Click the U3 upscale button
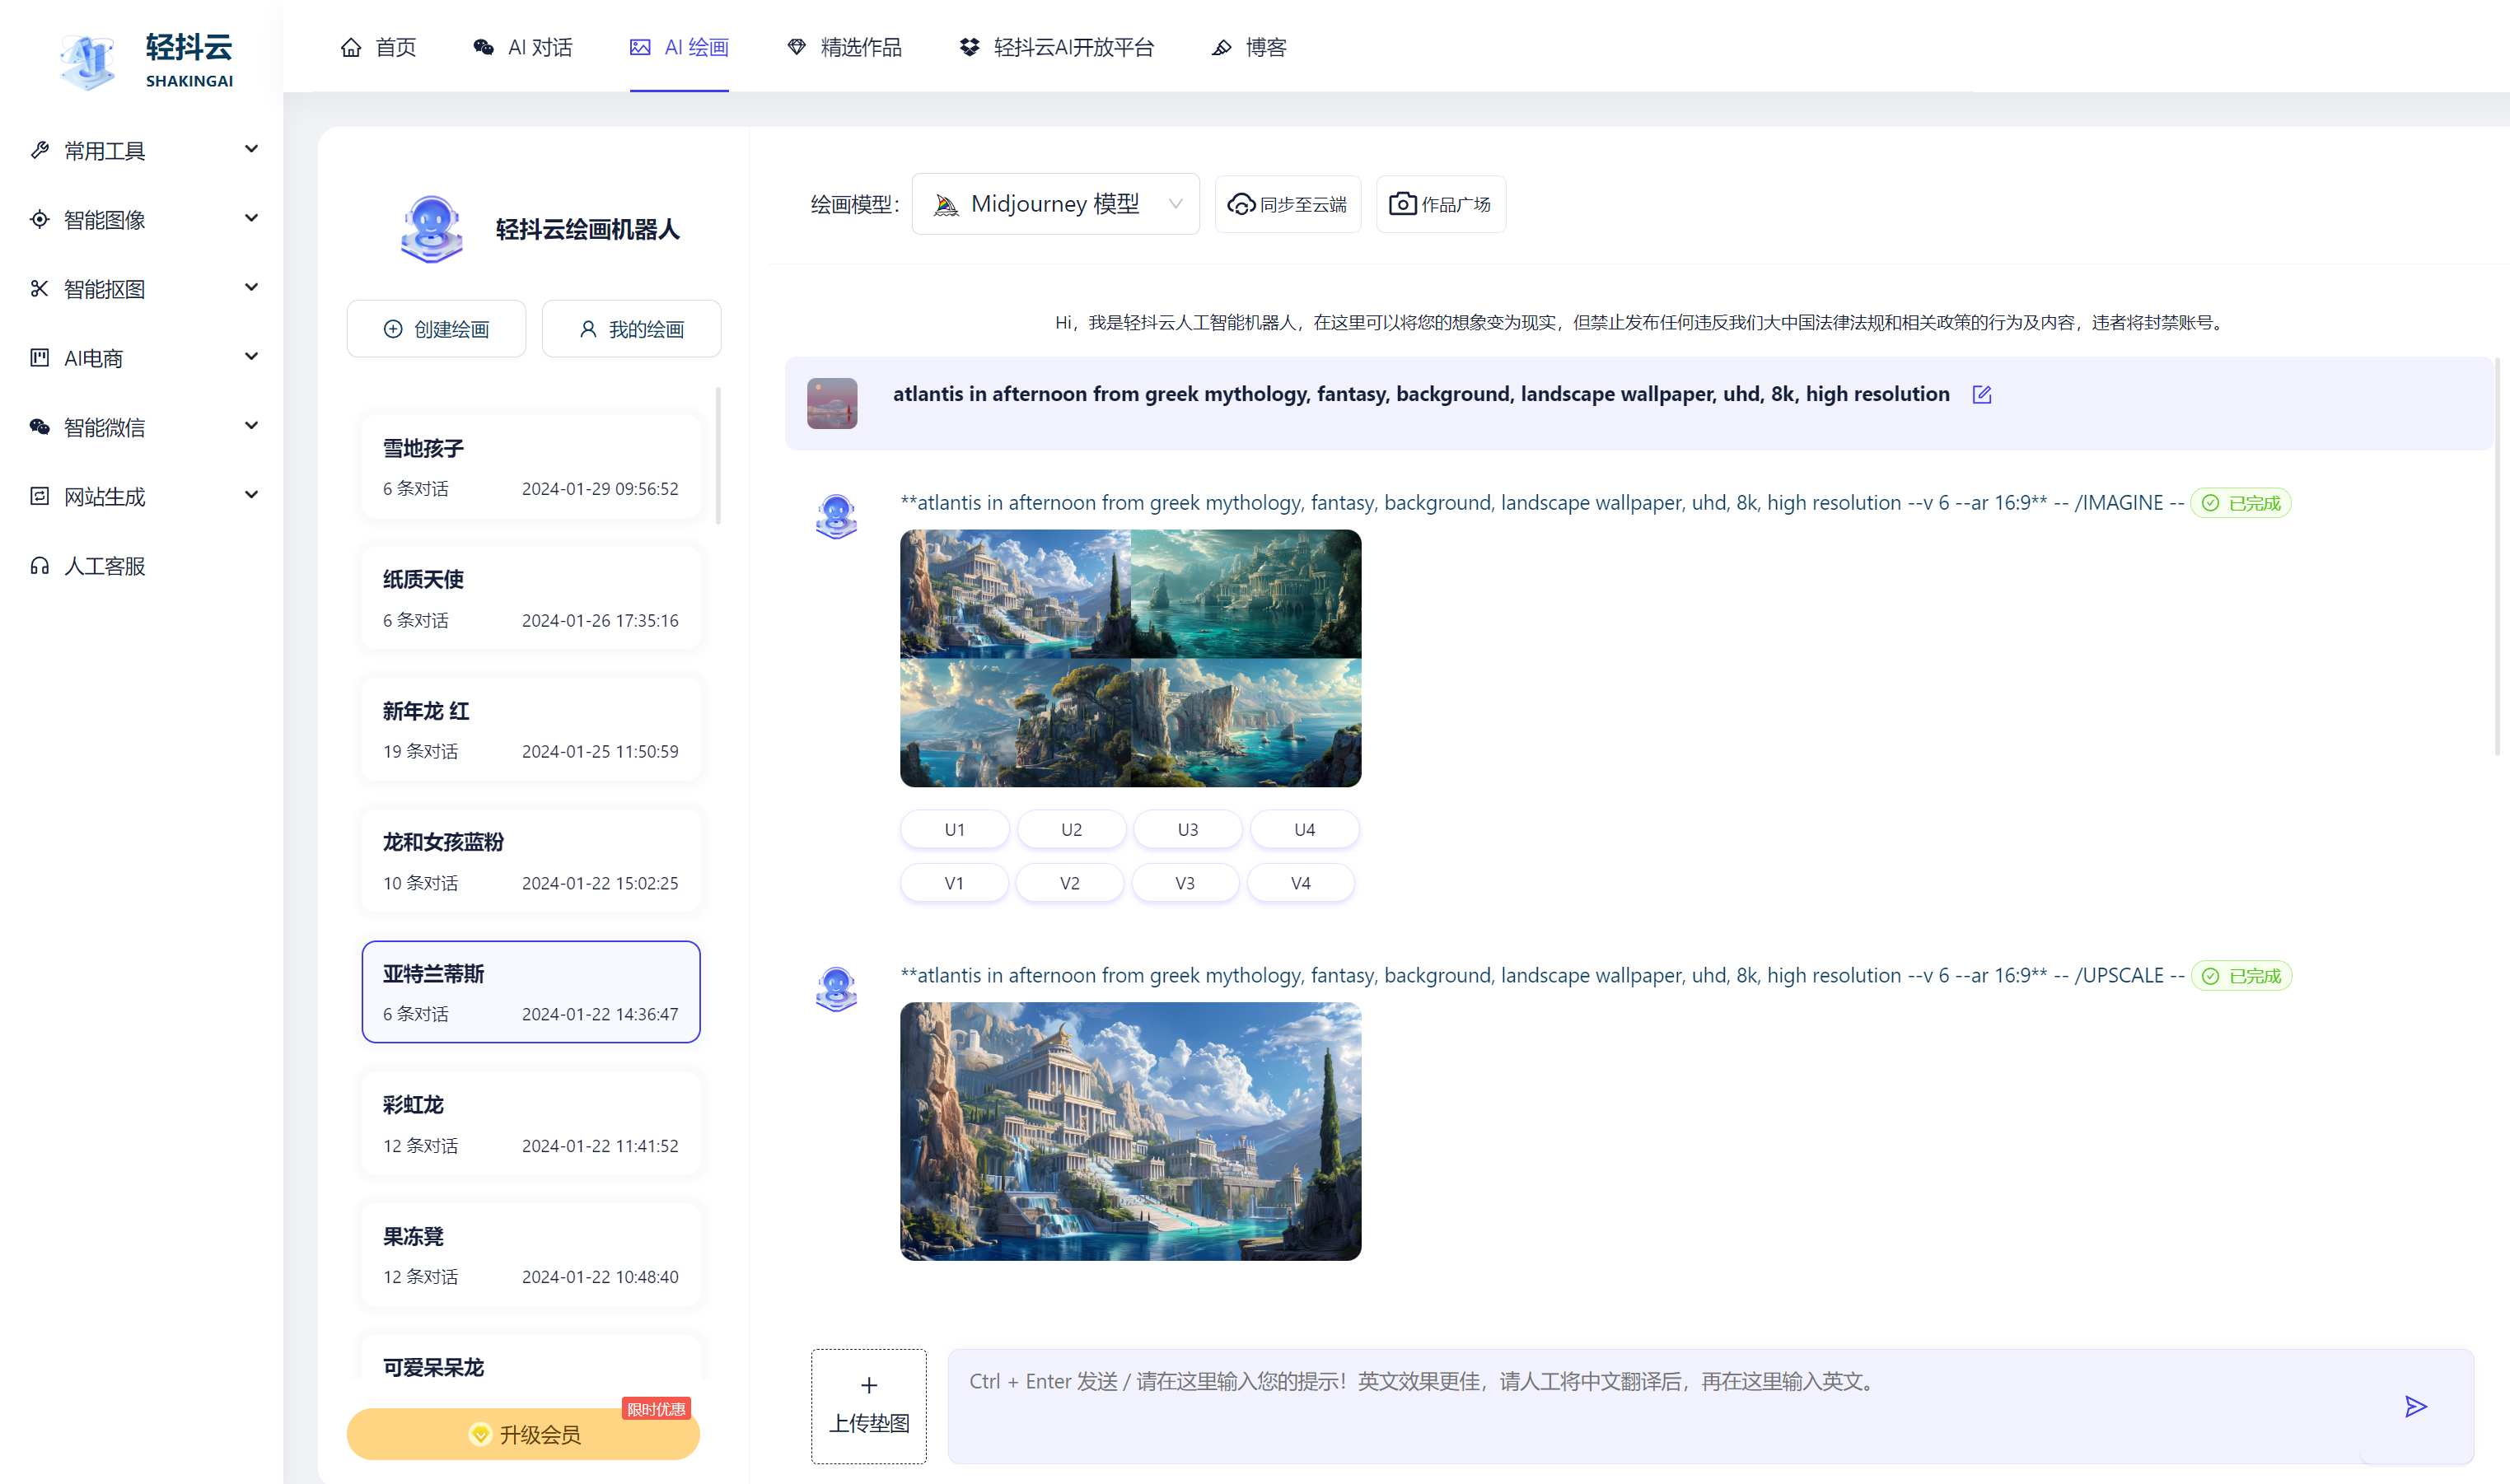The image size is (2510, 1484). [1187, 829]
